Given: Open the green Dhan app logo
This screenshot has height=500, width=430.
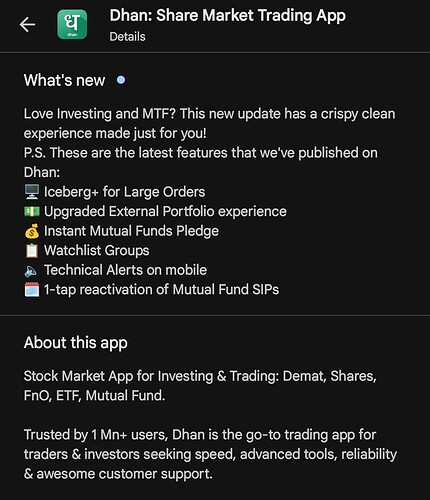Looking at the screenshot, I should click(72, 24).
